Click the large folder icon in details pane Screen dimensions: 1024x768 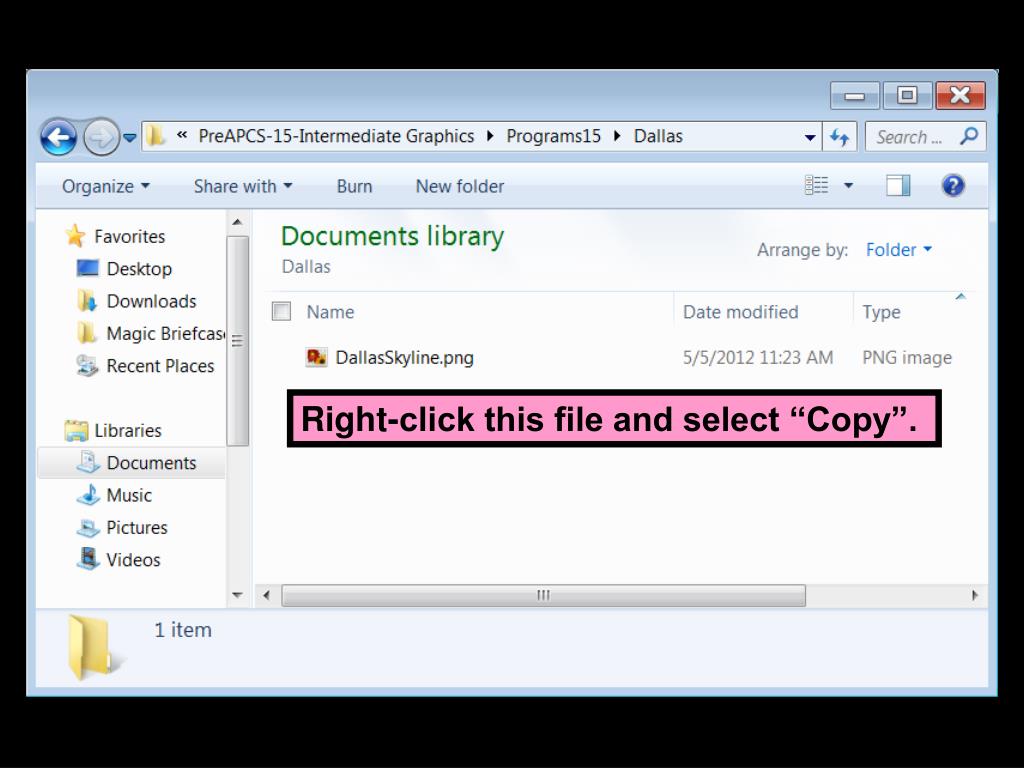[x=95, y=648]
